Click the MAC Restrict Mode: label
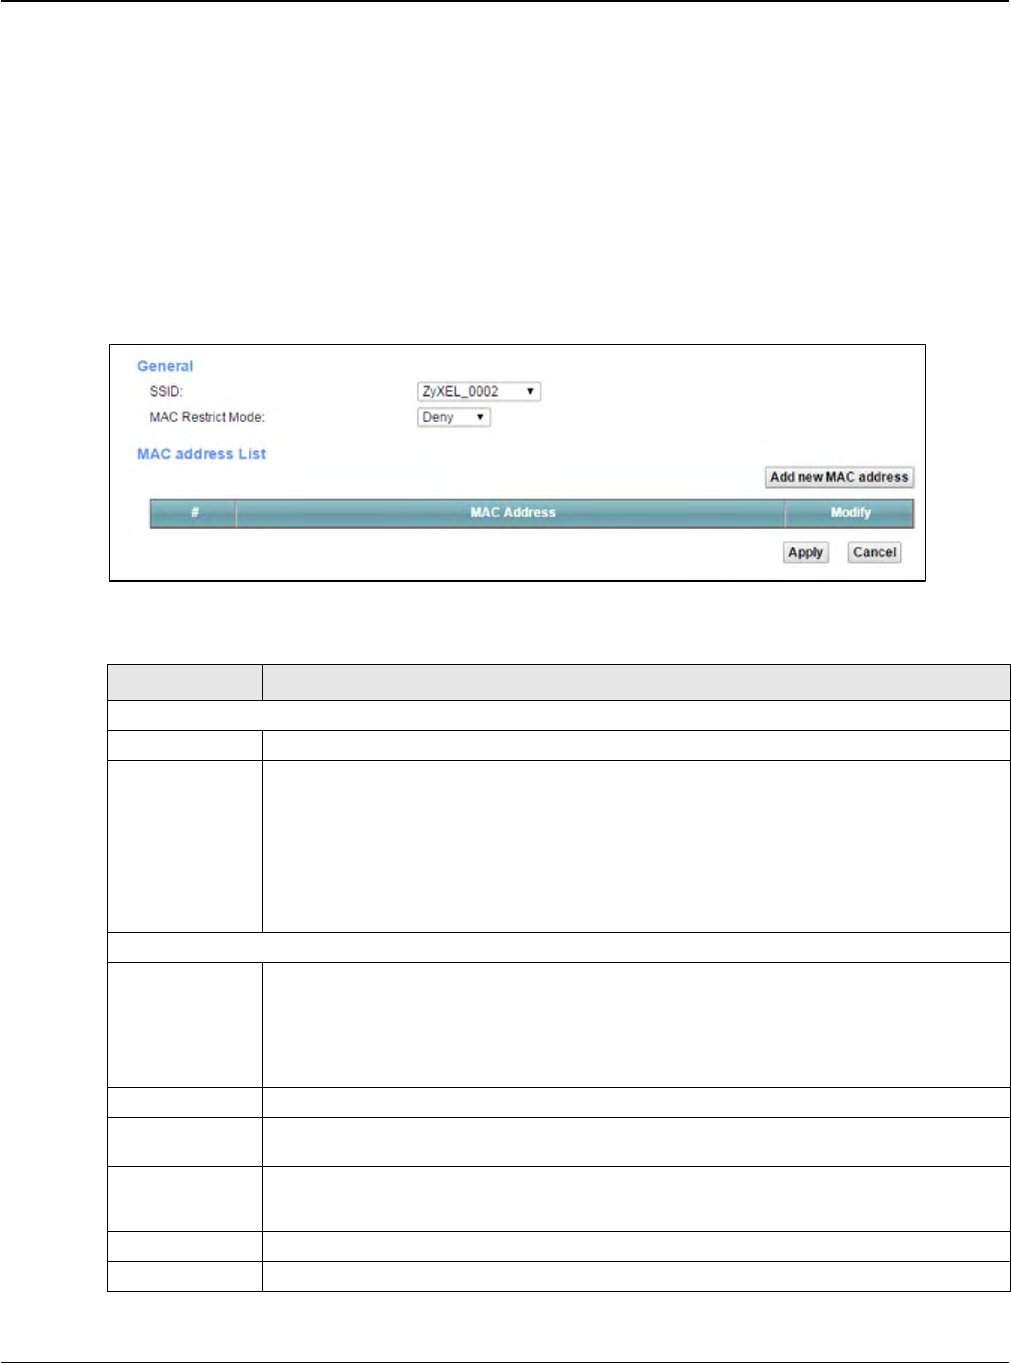Image resolution: width=1011 pixels, height=1363 pixels. click(207, 417)
